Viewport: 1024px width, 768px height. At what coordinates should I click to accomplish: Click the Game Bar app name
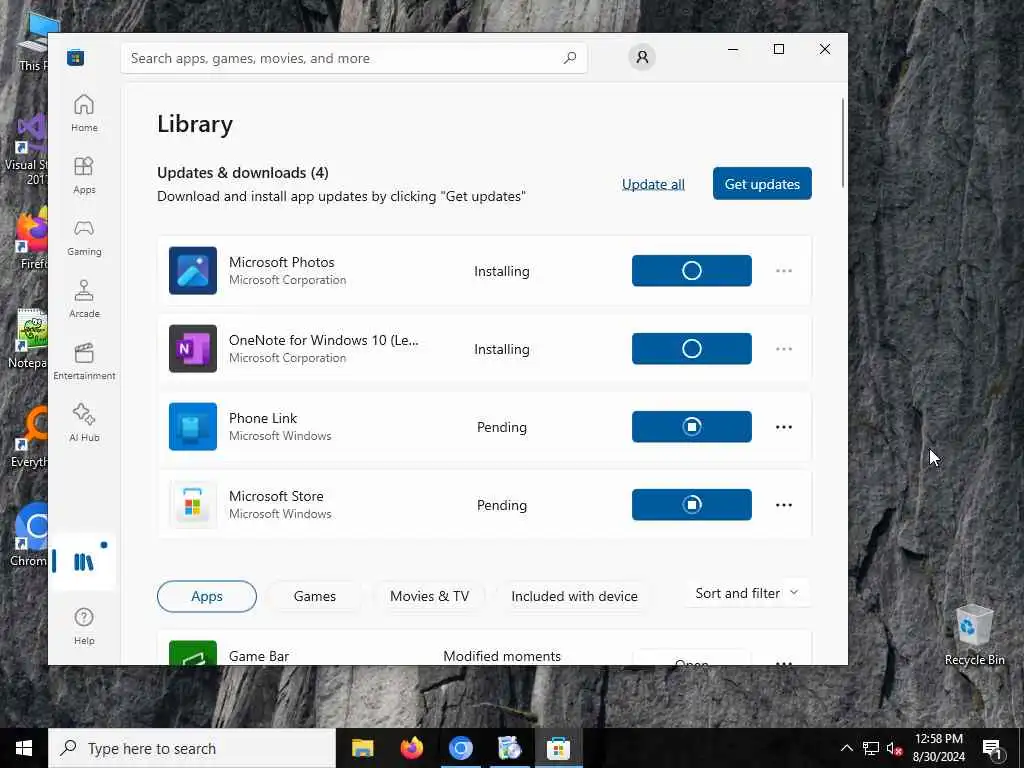click(x=259, y=656)
